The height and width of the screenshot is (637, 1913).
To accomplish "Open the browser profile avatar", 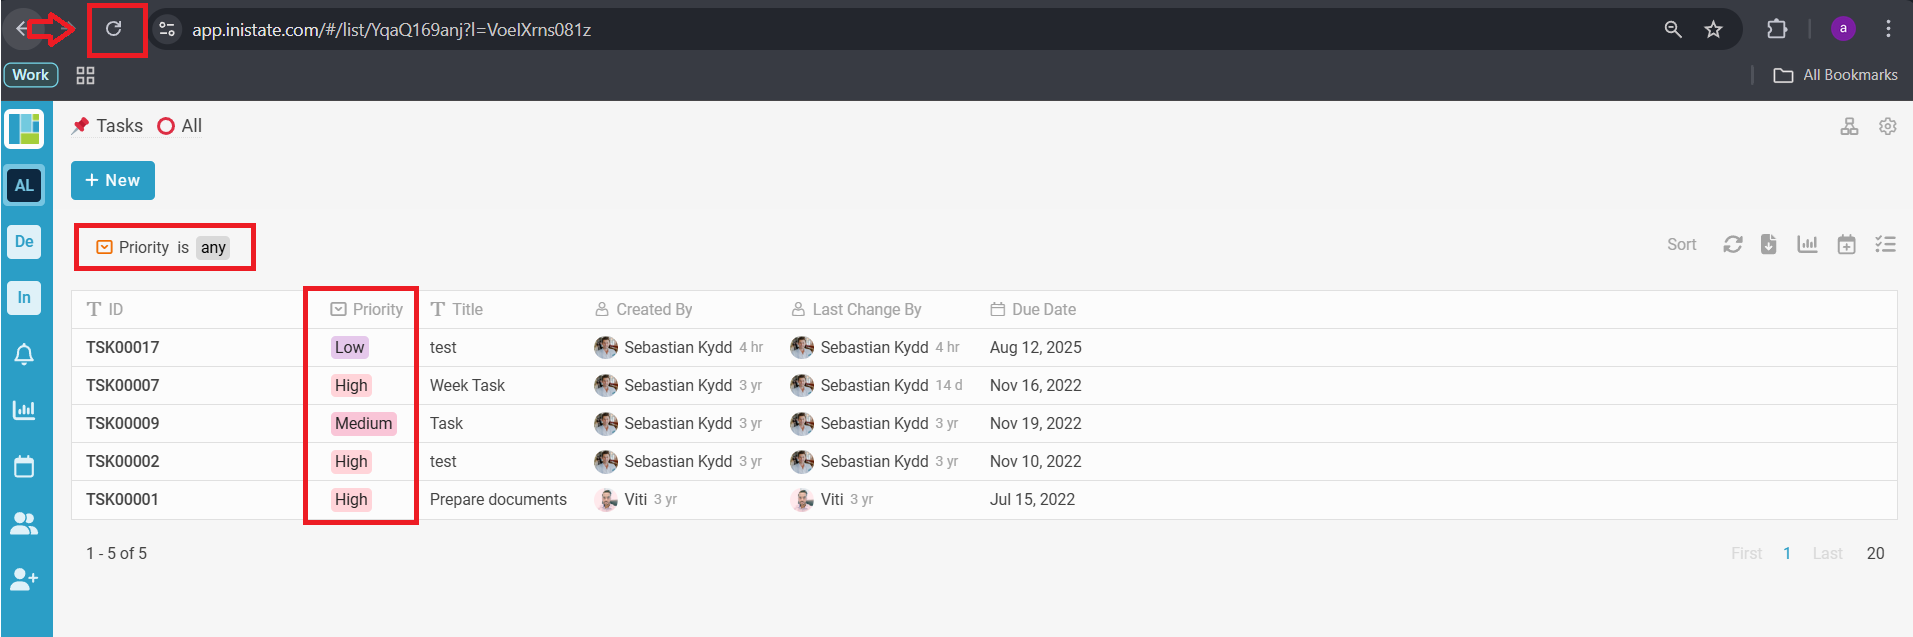I will (x=1843, y=29).
